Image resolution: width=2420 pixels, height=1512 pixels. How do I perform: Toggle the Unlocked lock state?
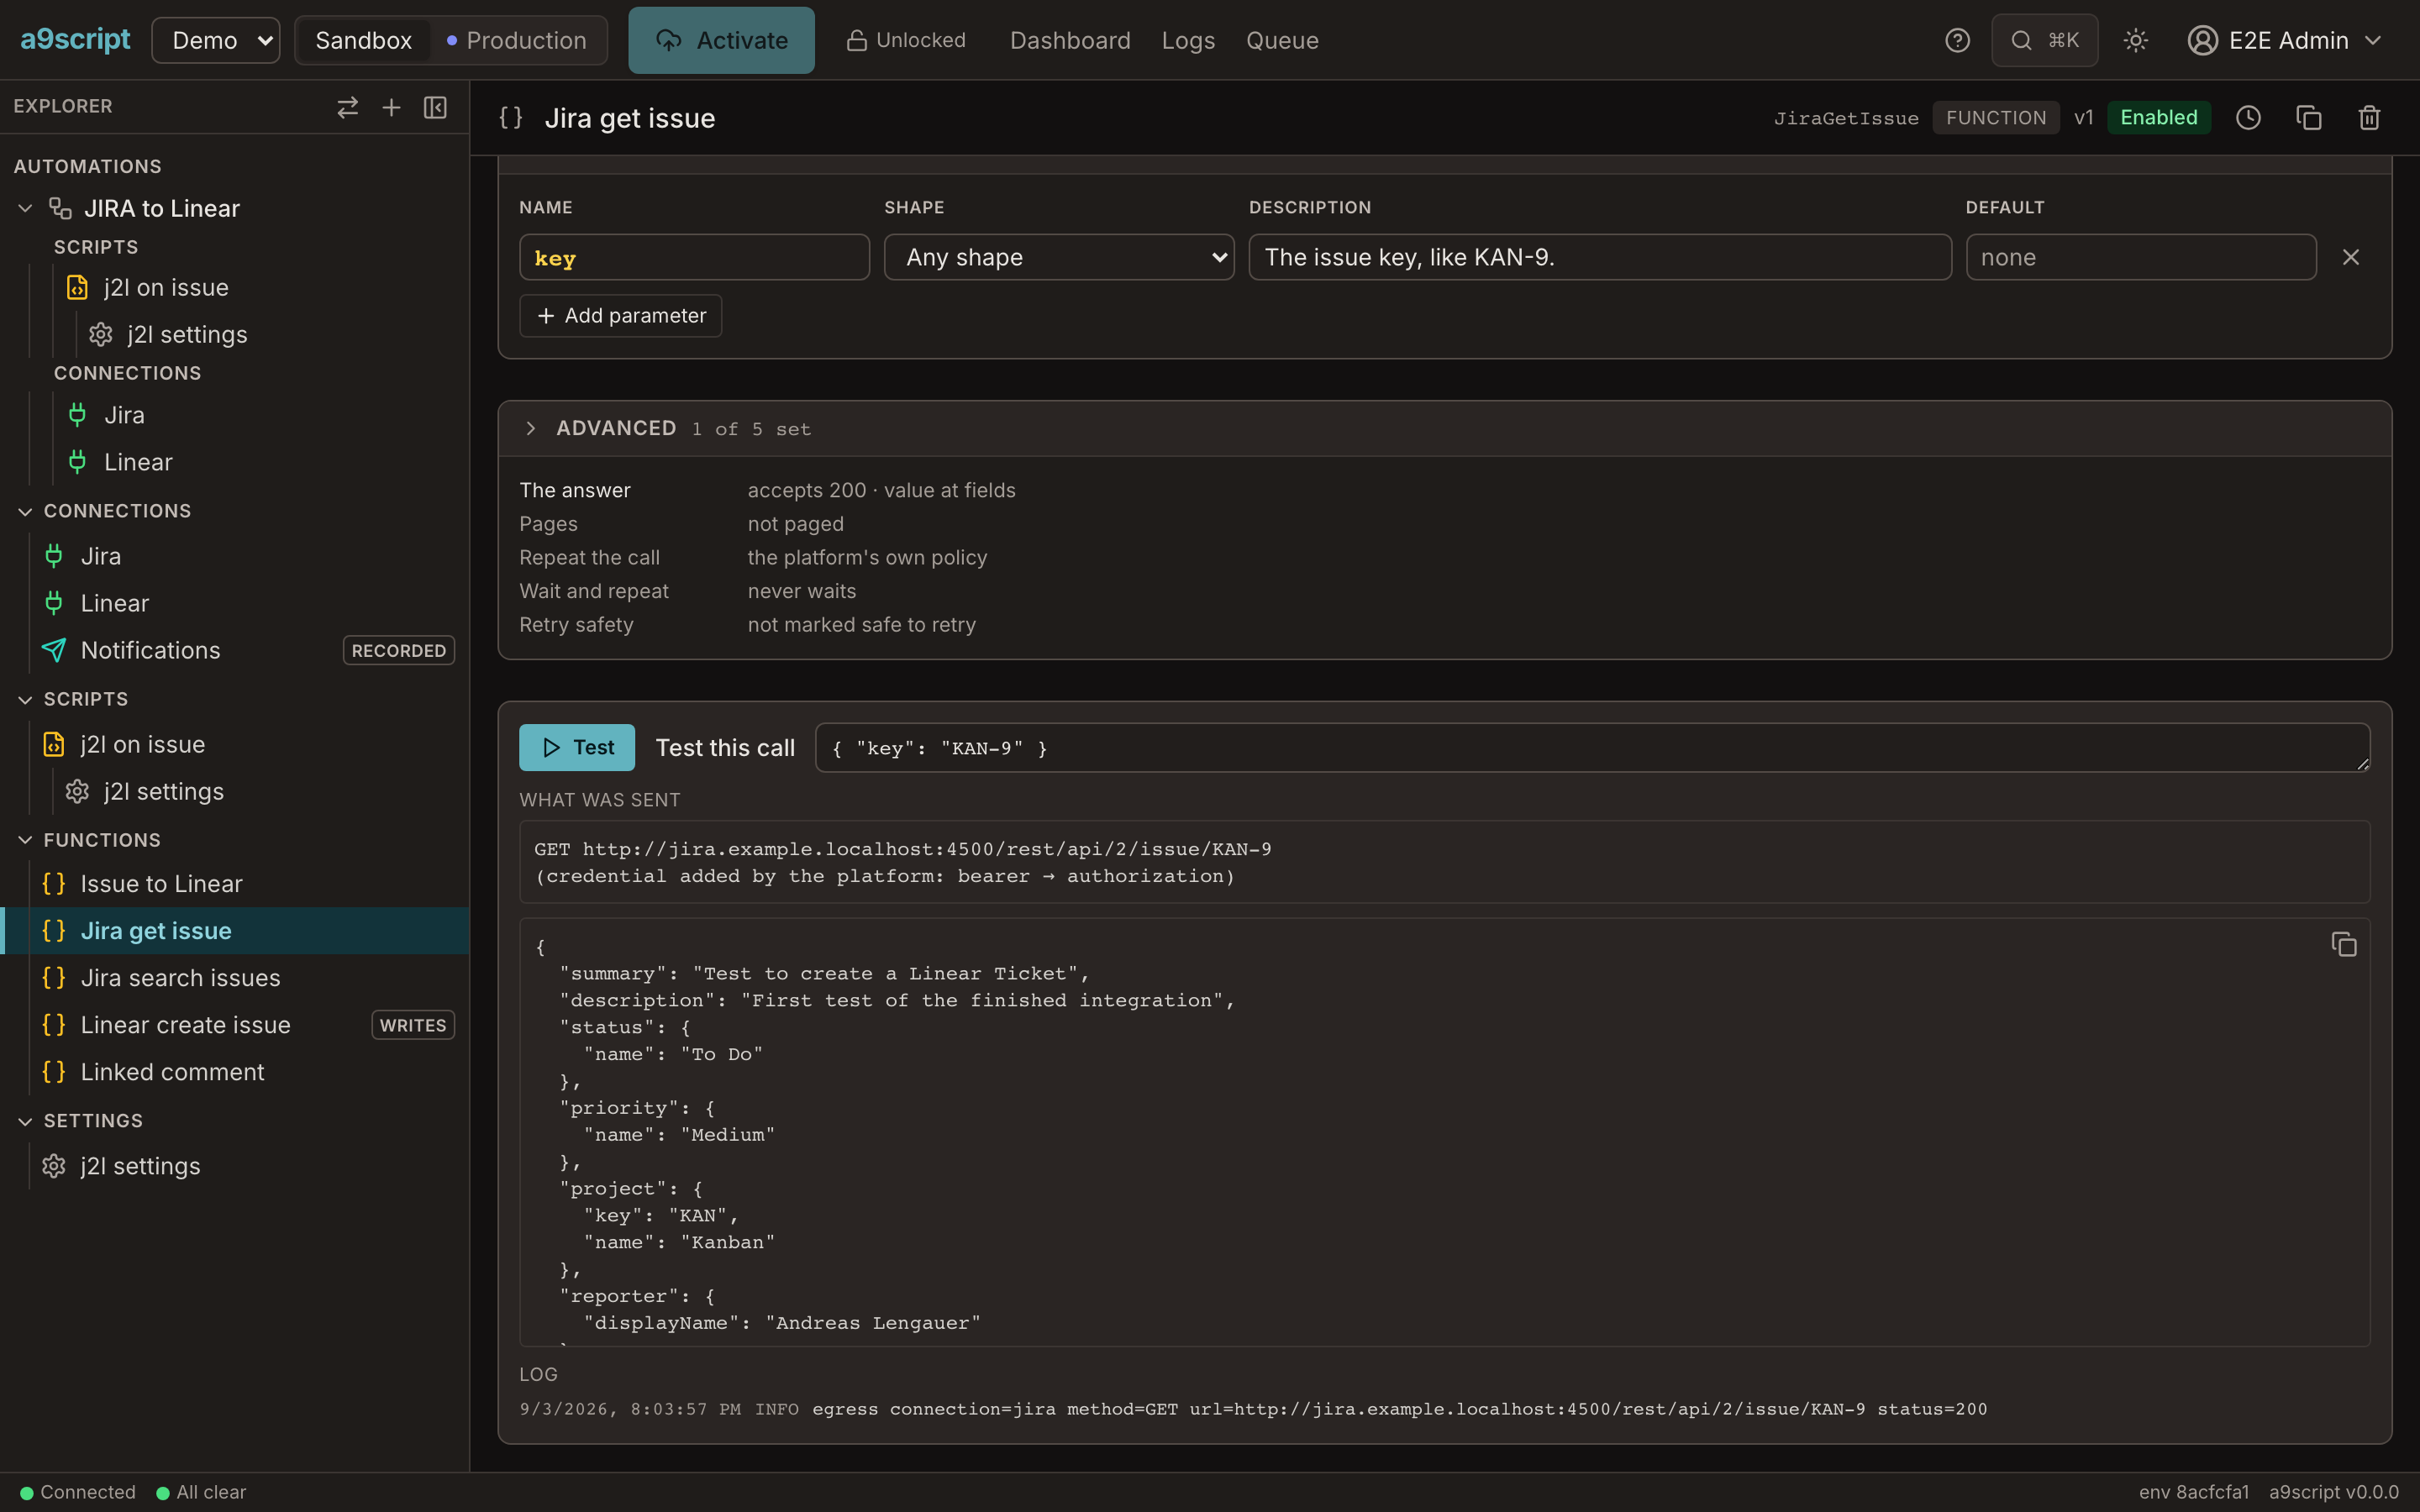pyautogui.click(x=906, y=40)
